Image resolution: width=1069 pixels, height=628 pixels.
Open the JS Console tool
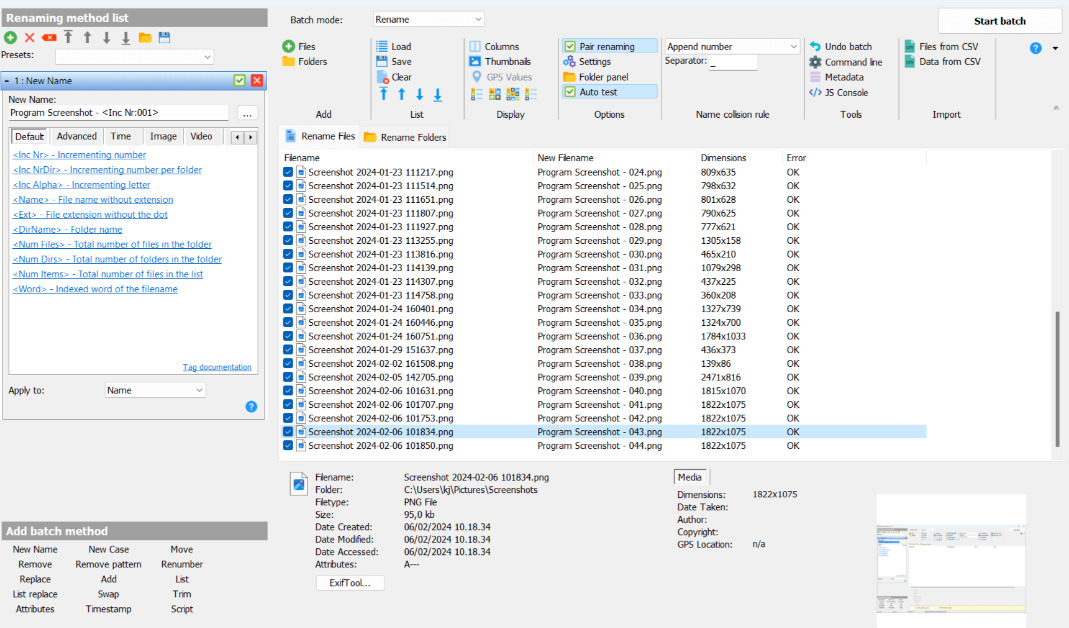[x=838, y=92]
